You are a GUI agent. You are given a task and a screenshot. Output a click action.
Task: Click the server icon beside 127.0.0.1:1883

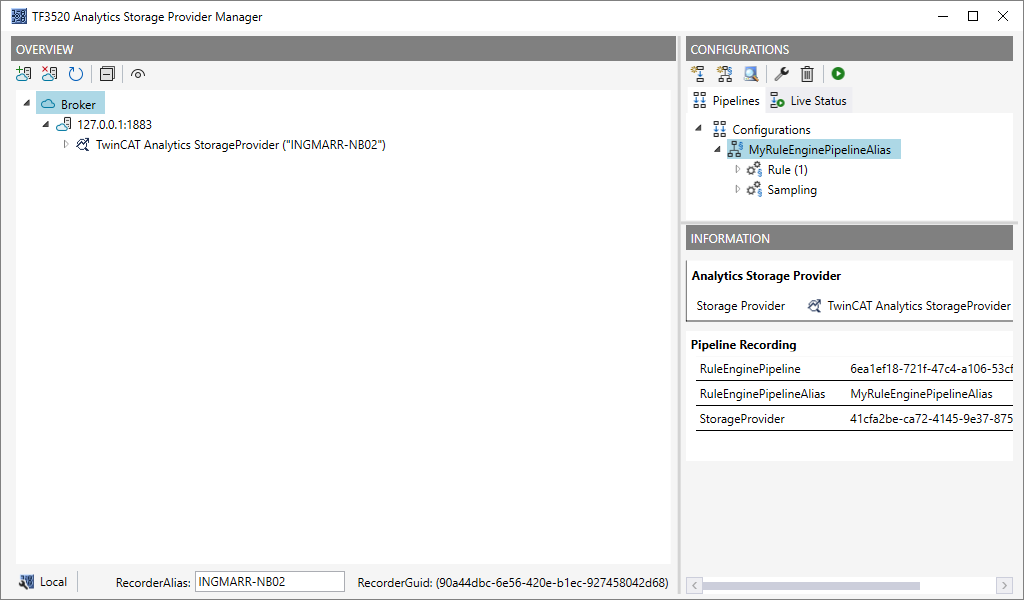(x=63, y=124)
